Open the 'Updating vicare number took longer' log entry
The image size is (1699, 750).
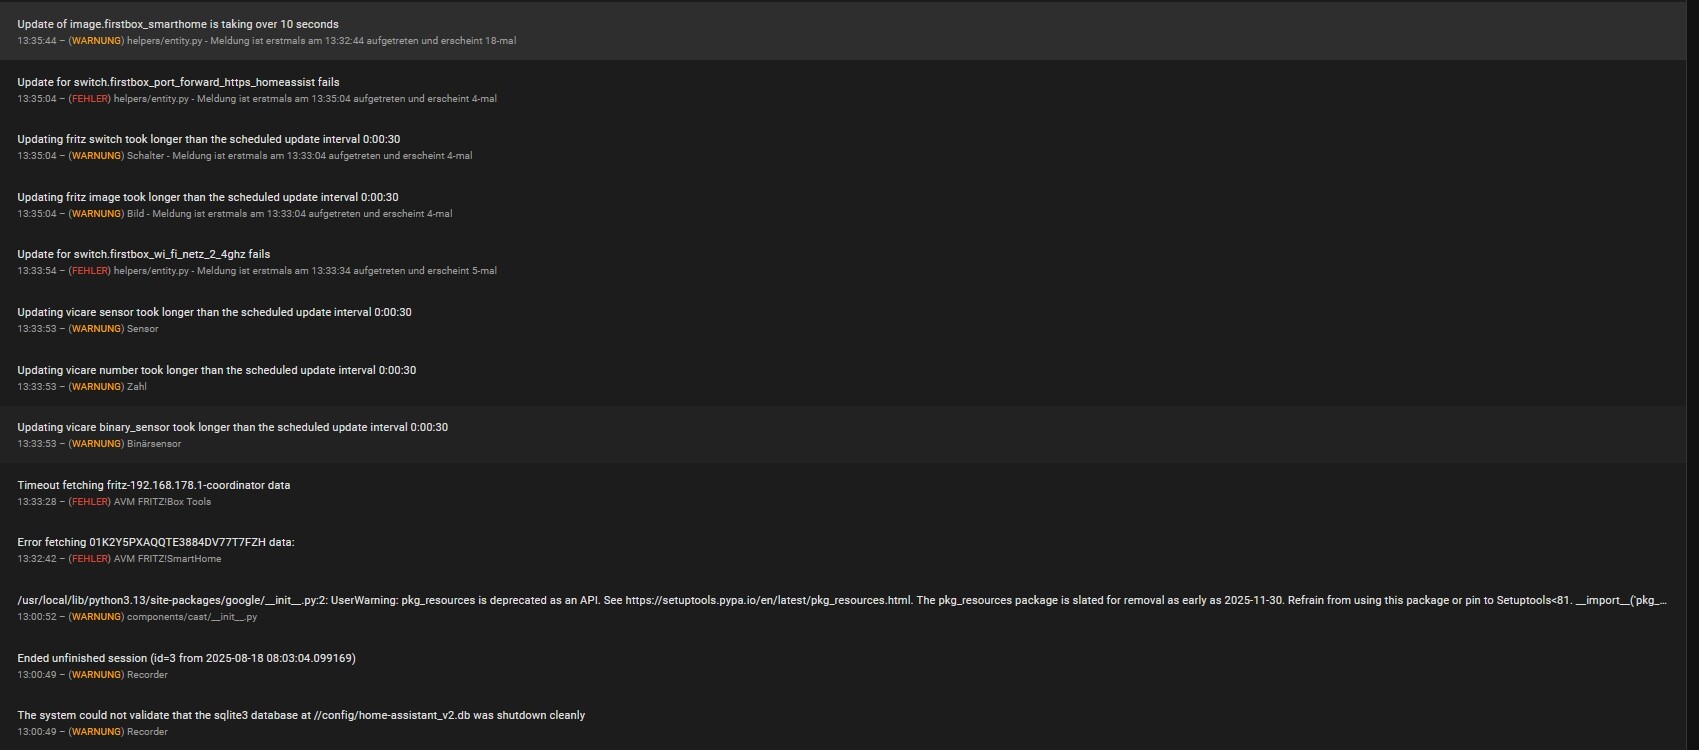point(843,378)
